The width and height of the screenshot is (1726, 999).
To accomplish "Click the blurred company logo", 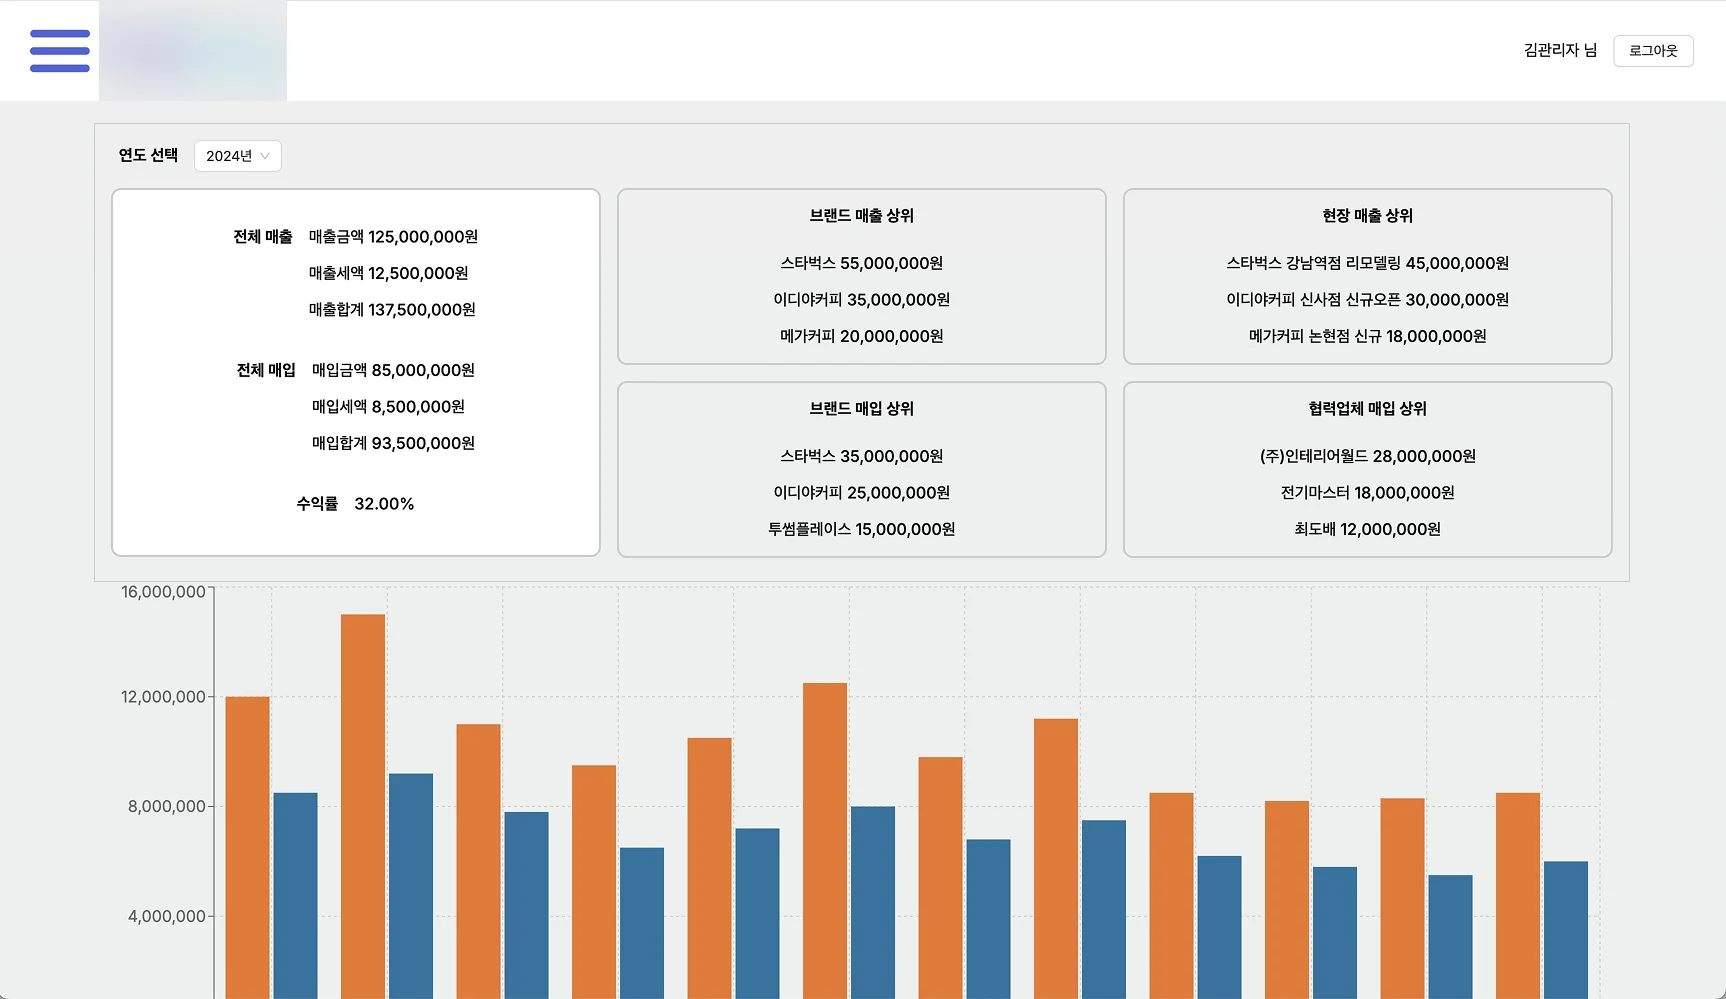I will pos(193,51).
